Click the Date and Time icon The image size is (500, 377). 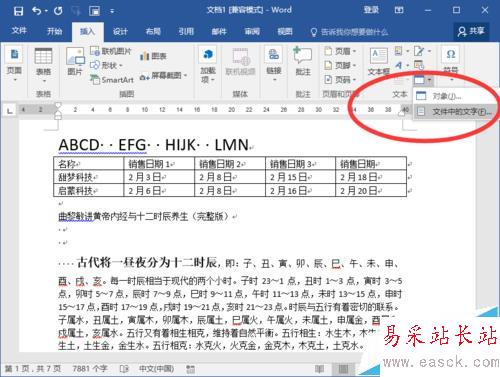pos(419,65)
